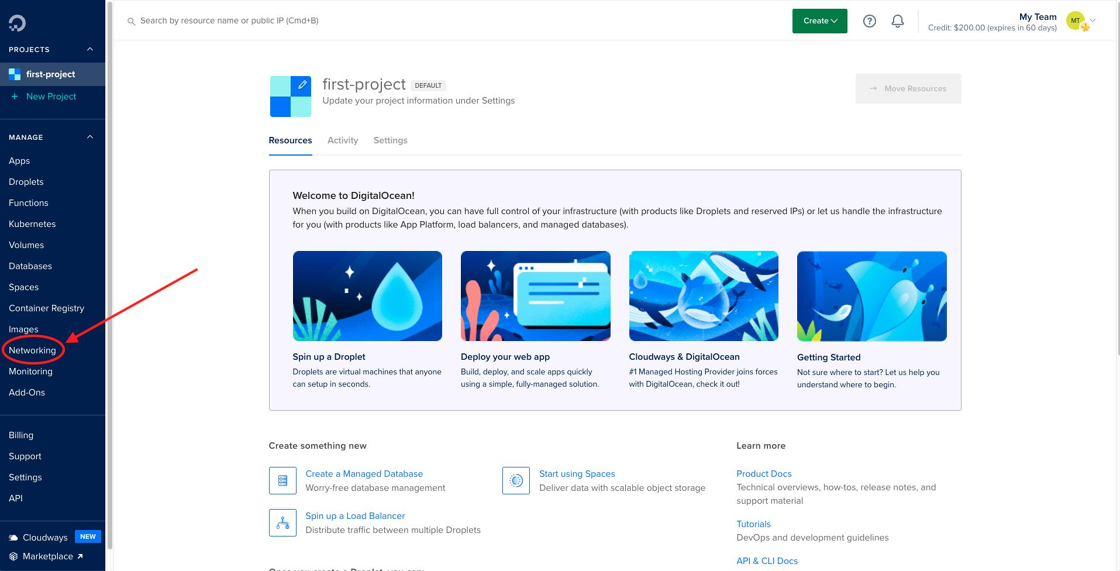
Task: Click the DEFAULT project badge
Action: point(429,85)
